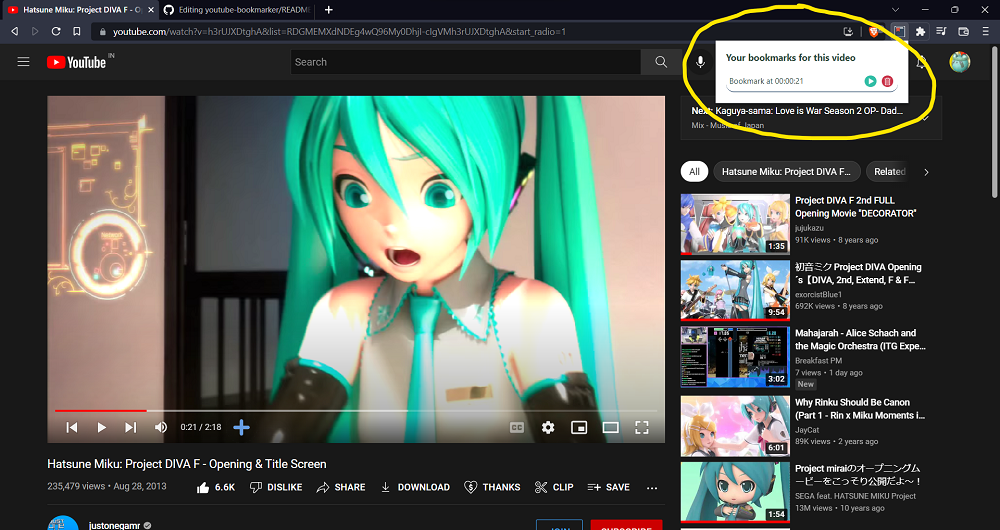1000x530 pixels.
Task: Click the video title text
Action: pyautogui.click(x=187, y=464)
